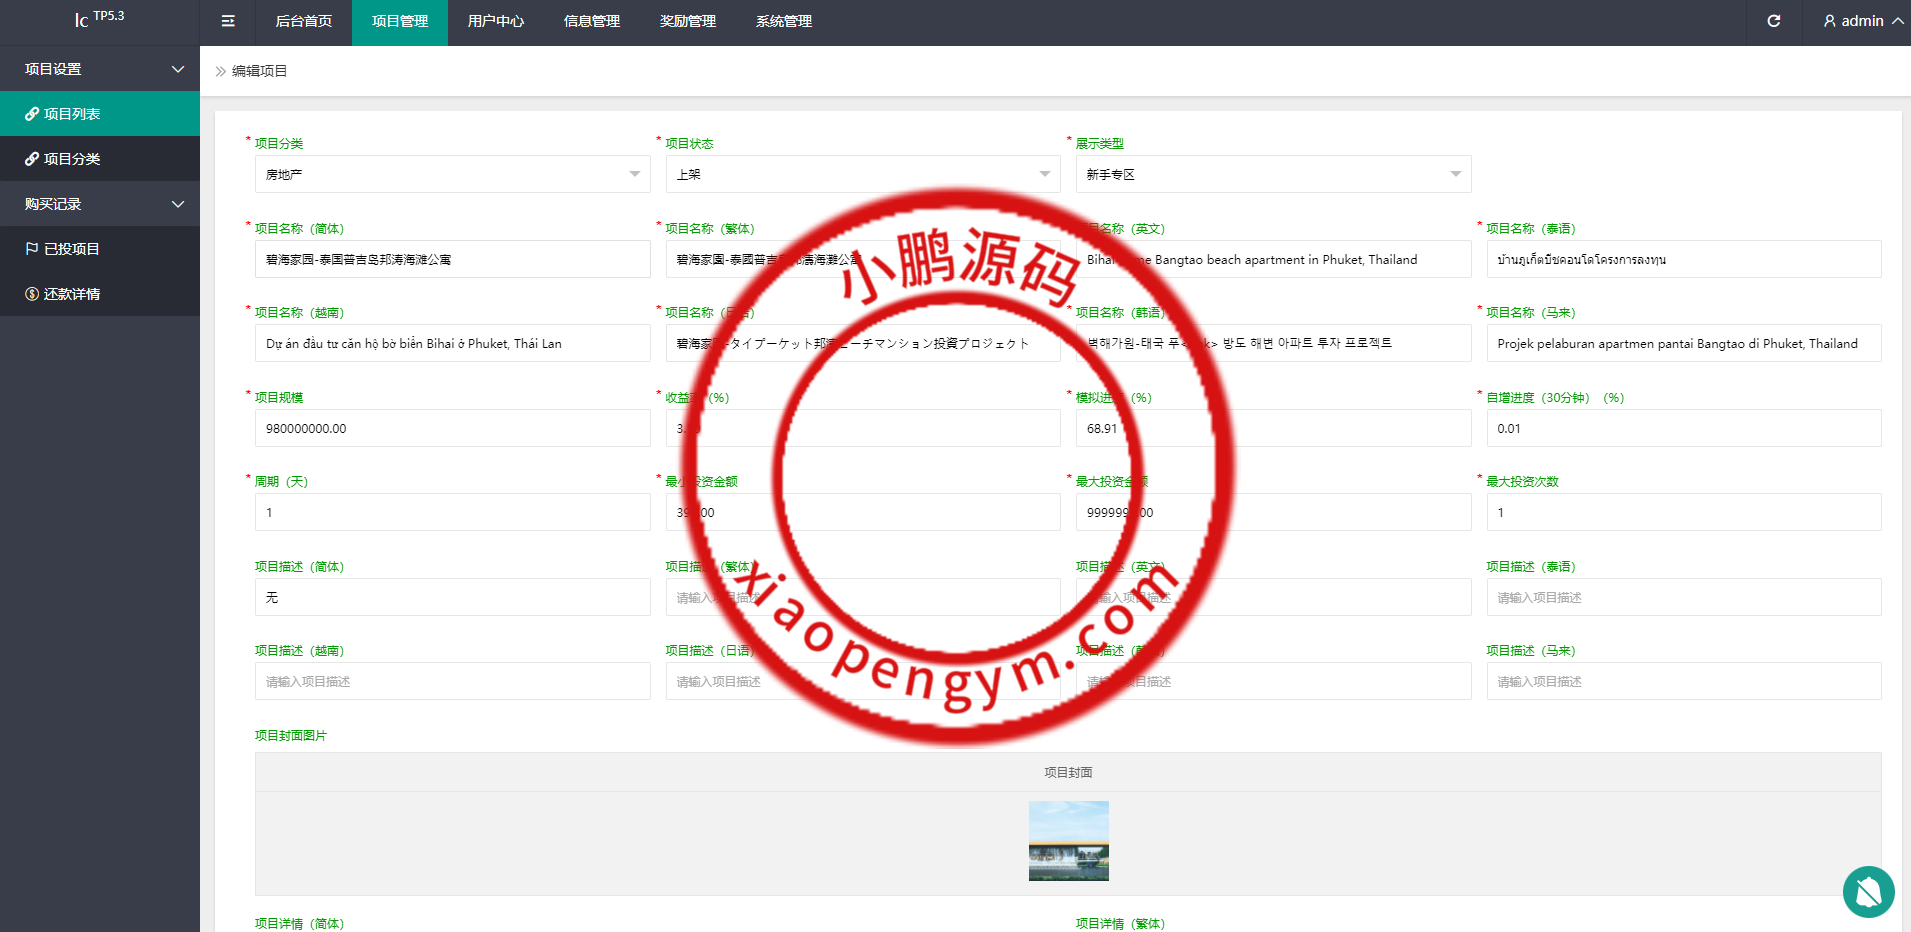Image resolution: width=1911 pixels, height=932 pixels.
Task: Open 项目分类 in the sidebar
Action: 71,159
